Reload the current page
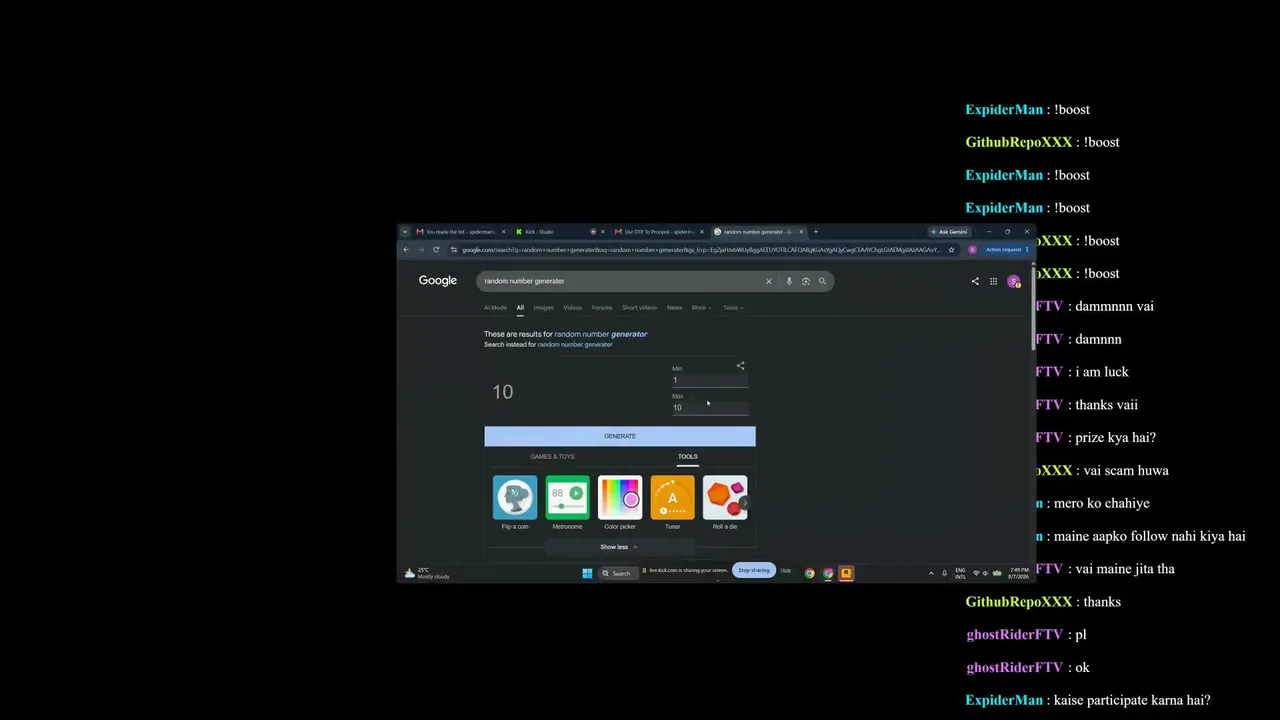1280x720 pixels. coord(436,250)
